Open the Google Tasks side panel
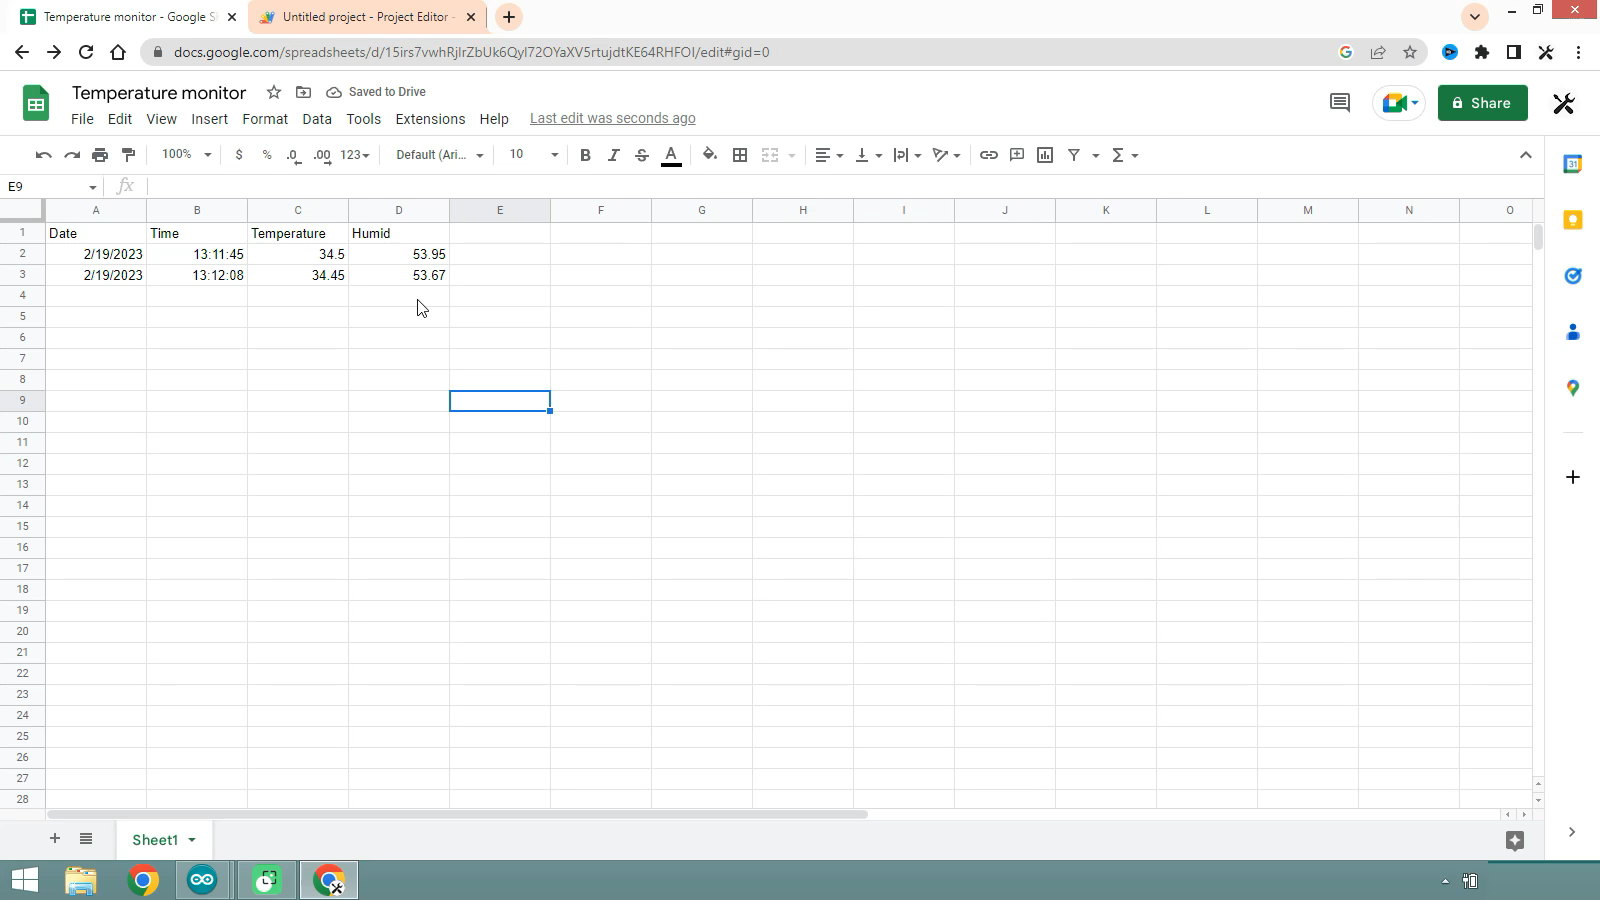Image resolution: width=1600 pixels, height=900 pixels. tap(1572, 276)
